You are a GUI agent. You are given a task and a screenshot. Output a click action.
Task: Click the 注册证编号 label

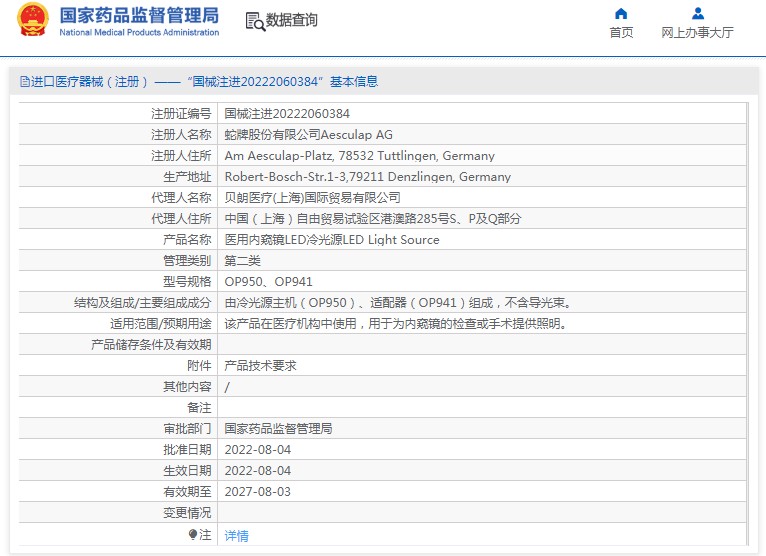pos(181,113)
